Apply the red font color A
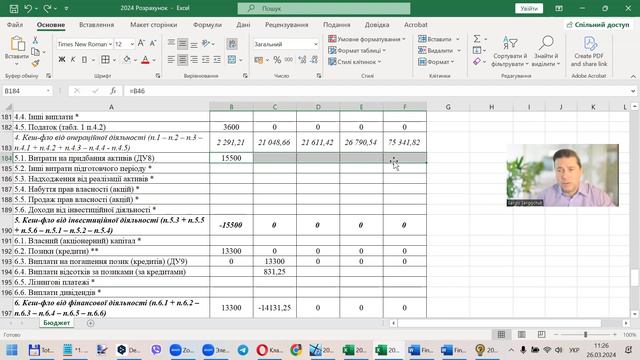 click(x=145, y=60)
